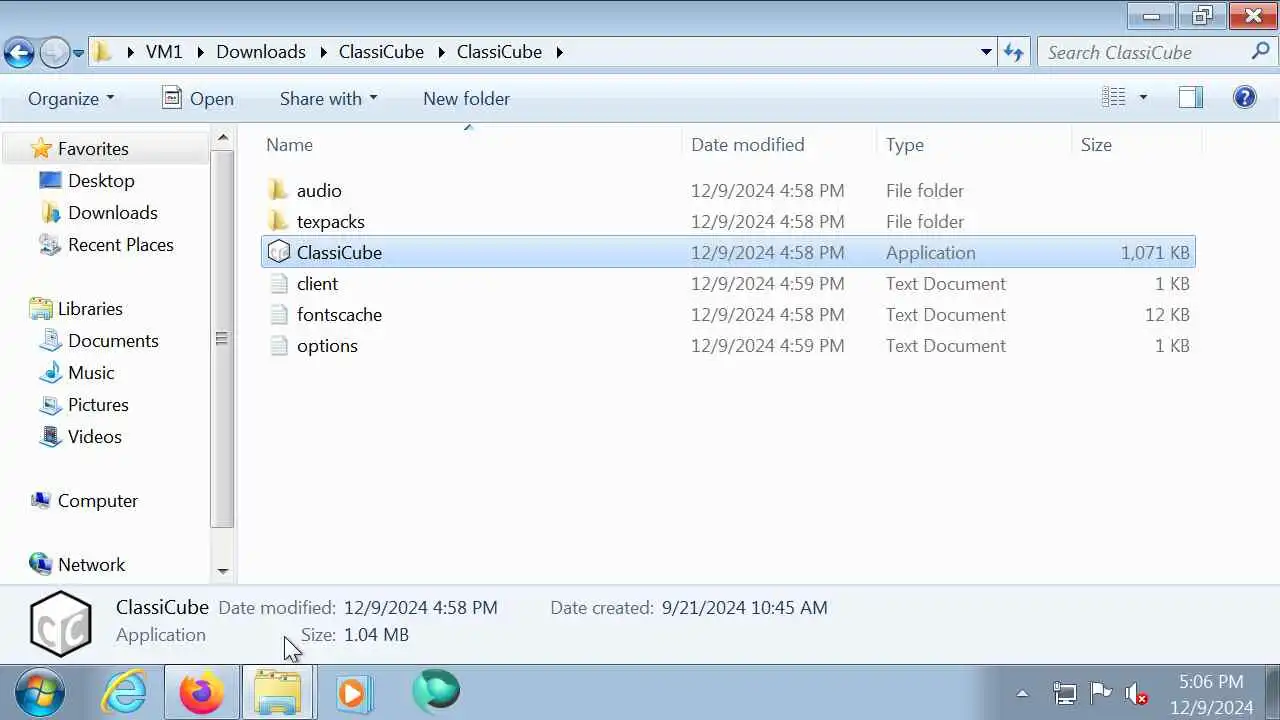Viewport: 1280px width, 720px height.
Task: Click the file name texpacks
Action: point(331,221)
